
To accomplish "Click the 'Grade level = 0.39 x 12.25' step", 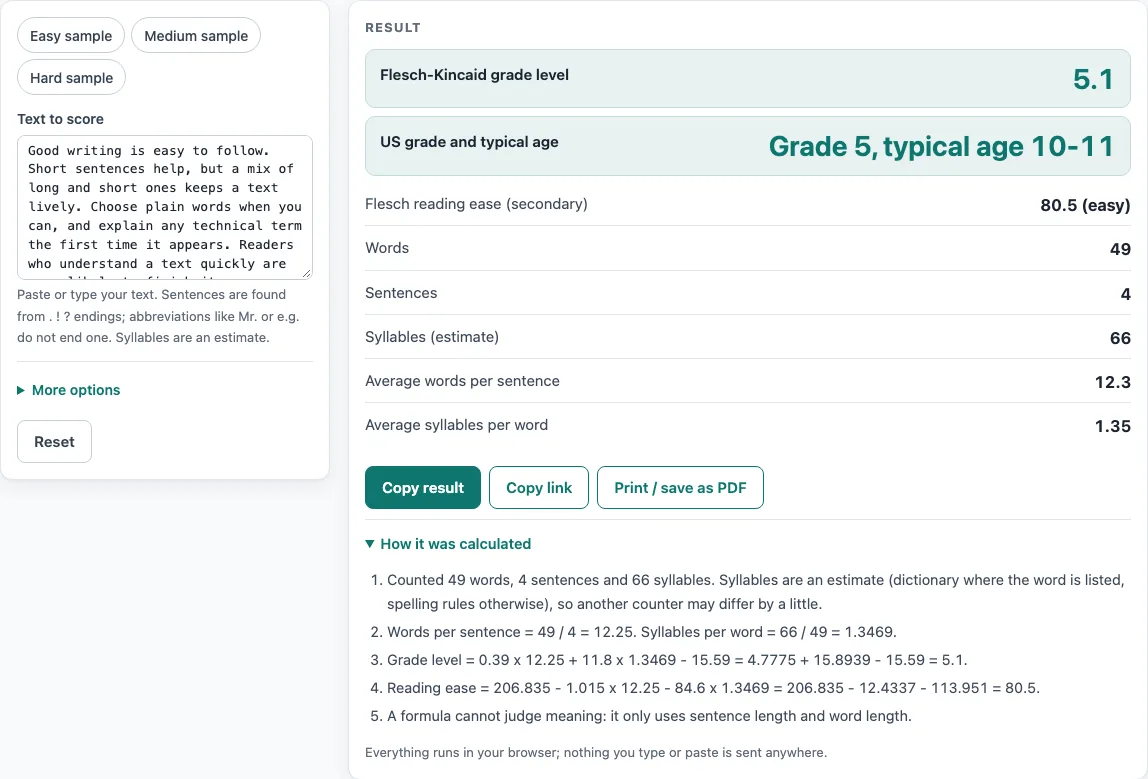I will click(x=677, y=660).
